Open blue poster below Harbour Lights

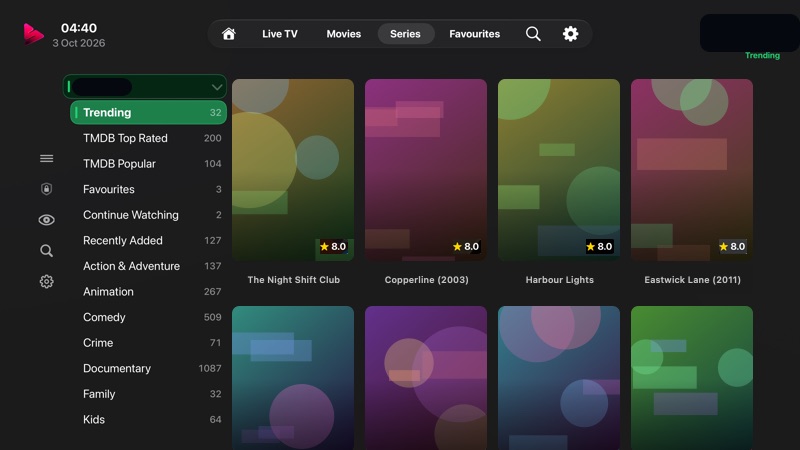pyautogui.click(x=559, y=378)
